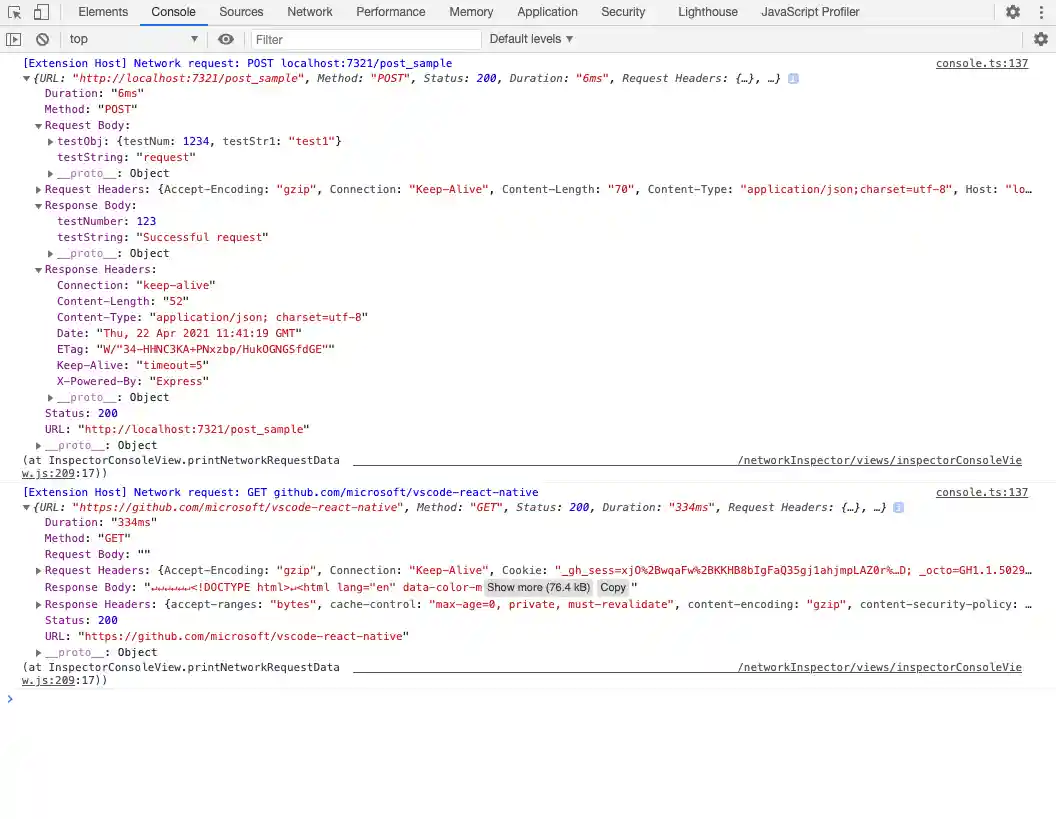
Task: Click the info badge beside the POST object
Action: pos(793,79)
